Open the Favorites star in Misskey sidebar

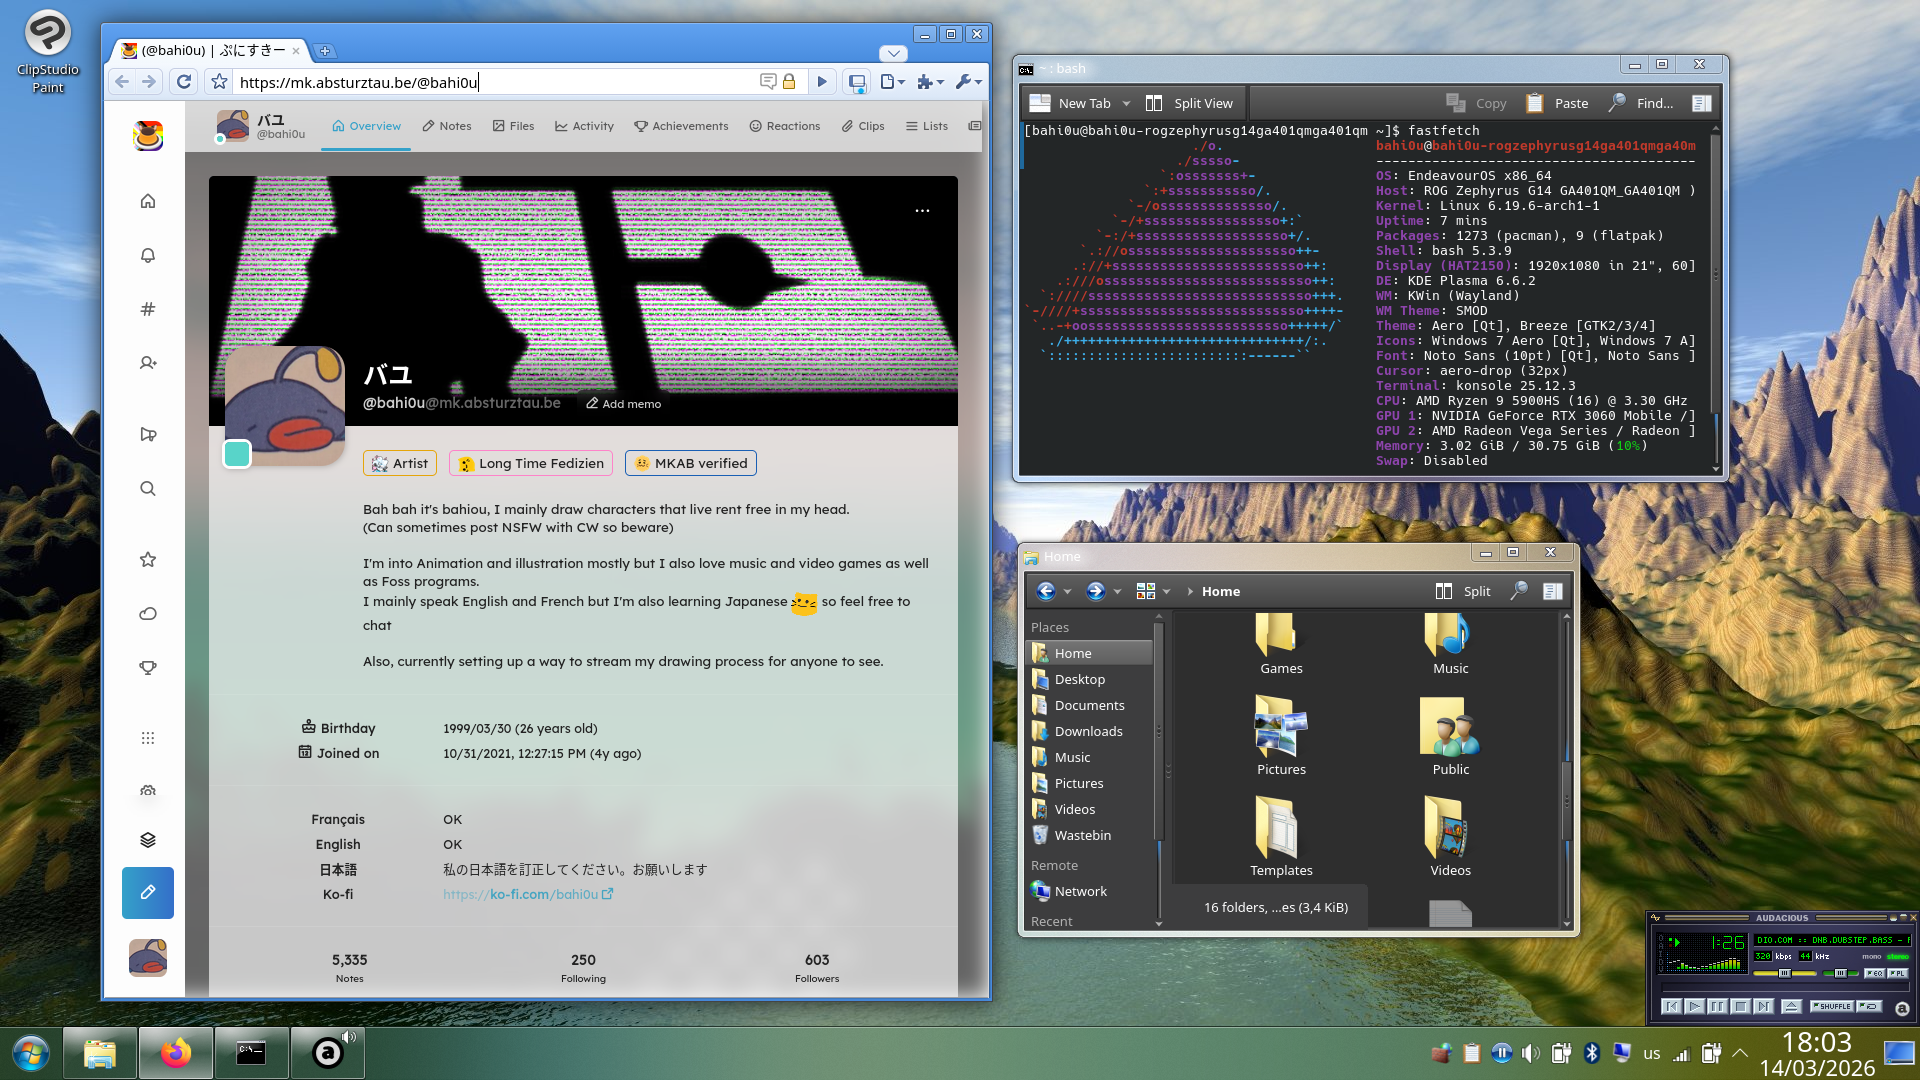[x=148, y=560]
